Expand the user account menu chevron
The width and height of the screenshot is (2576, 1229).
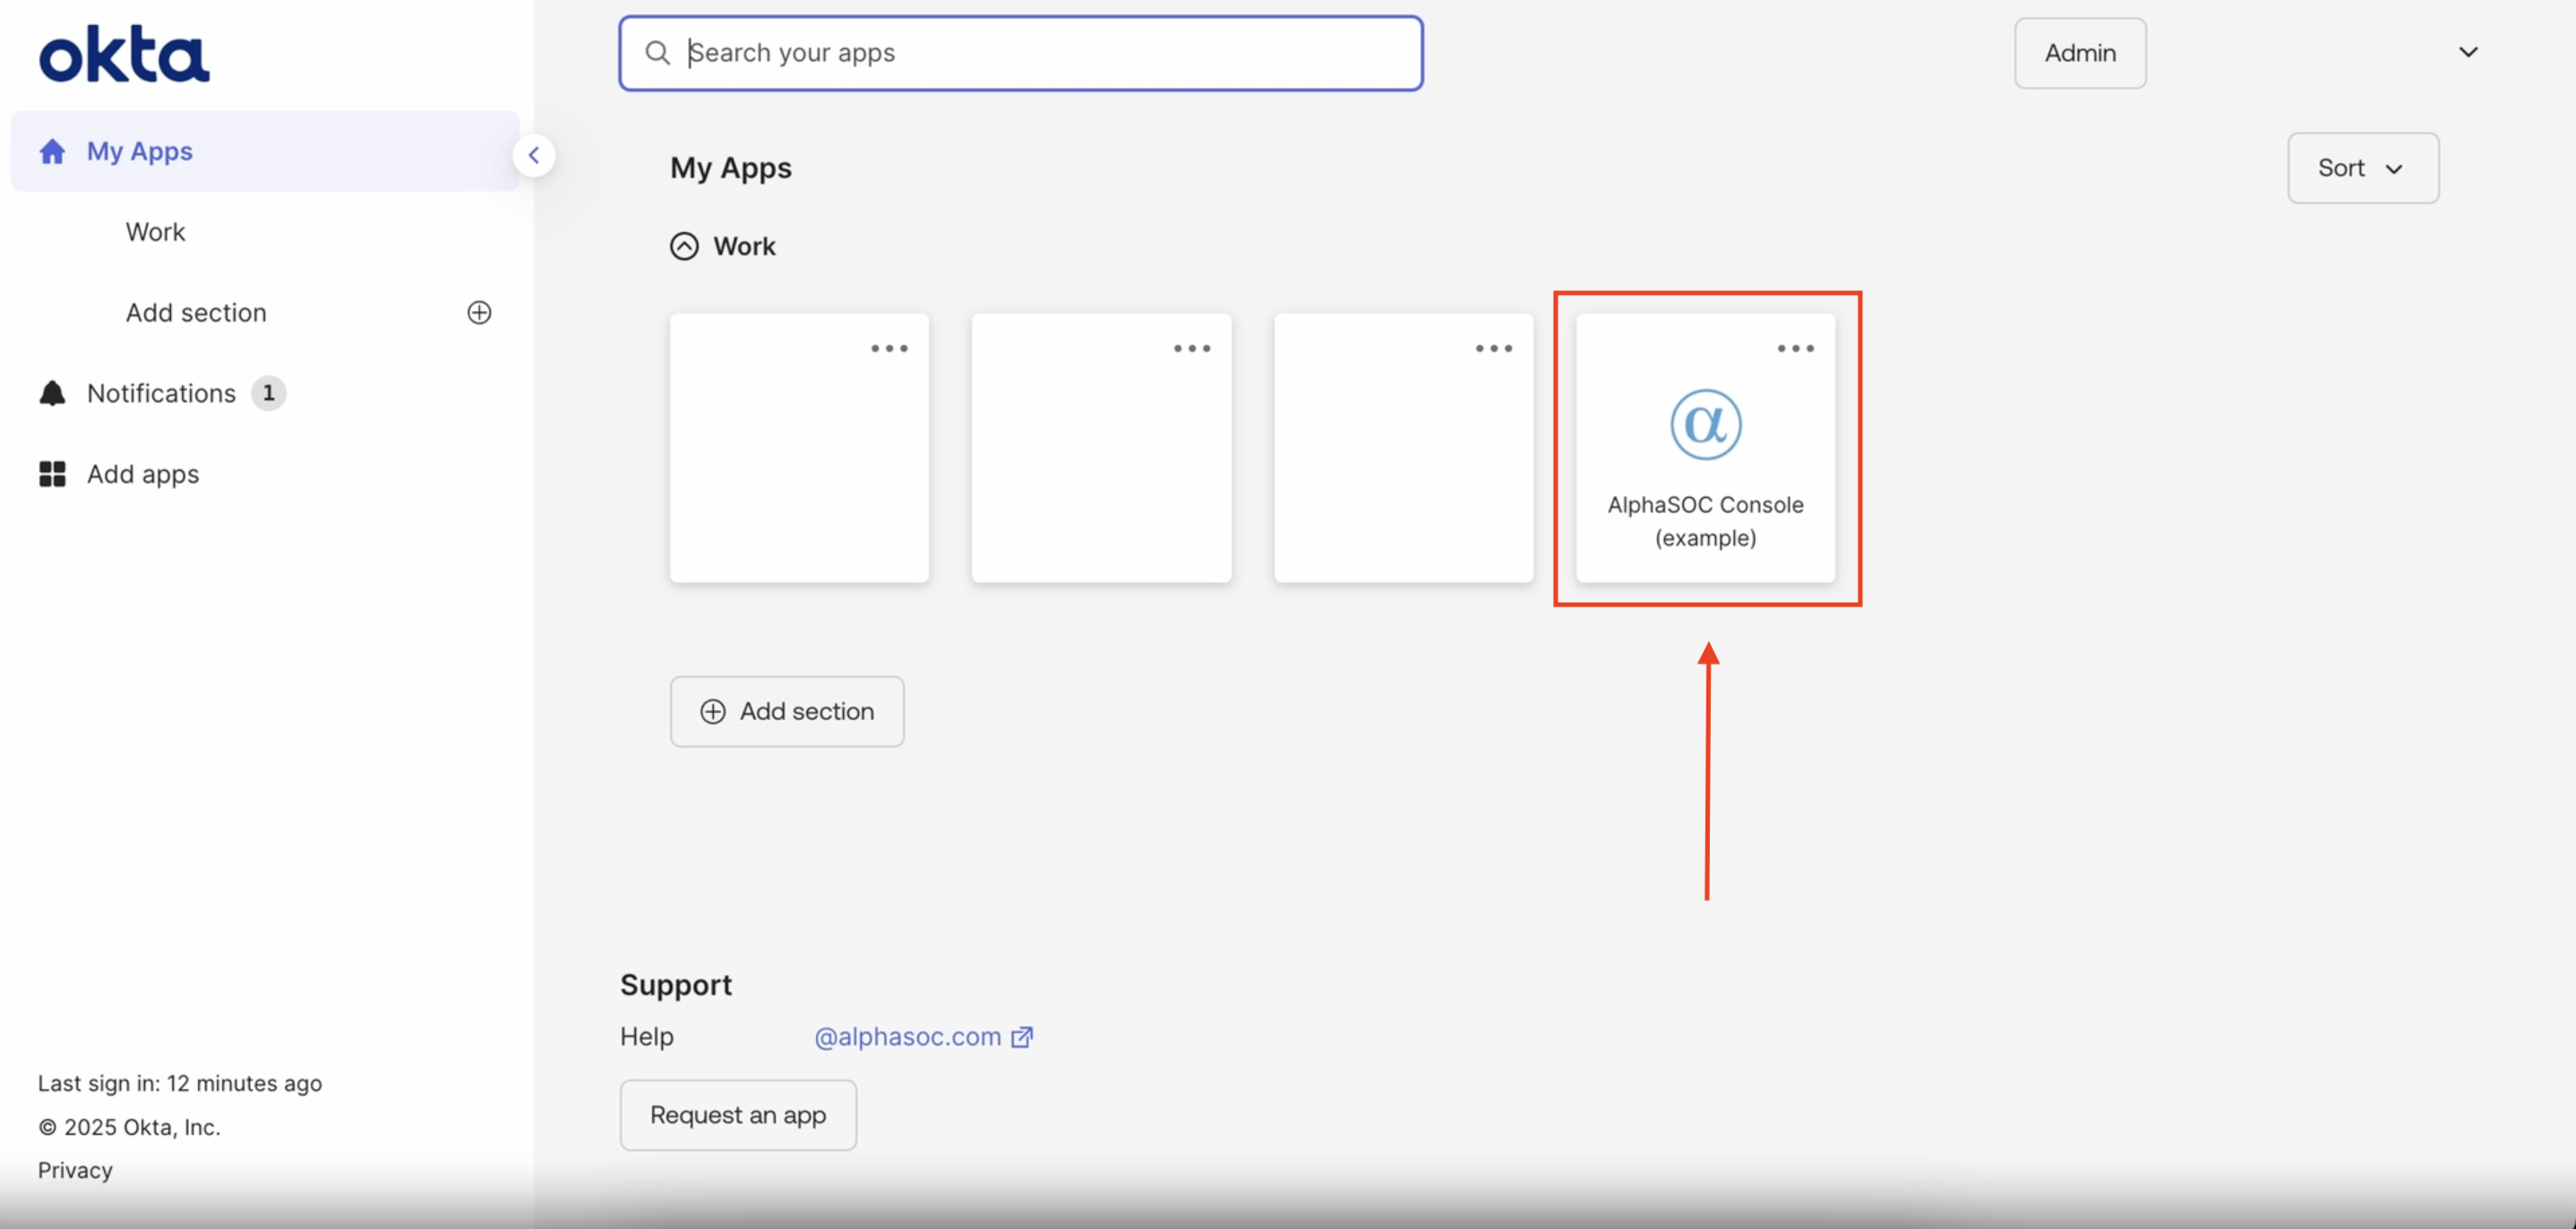(2467, 52)
